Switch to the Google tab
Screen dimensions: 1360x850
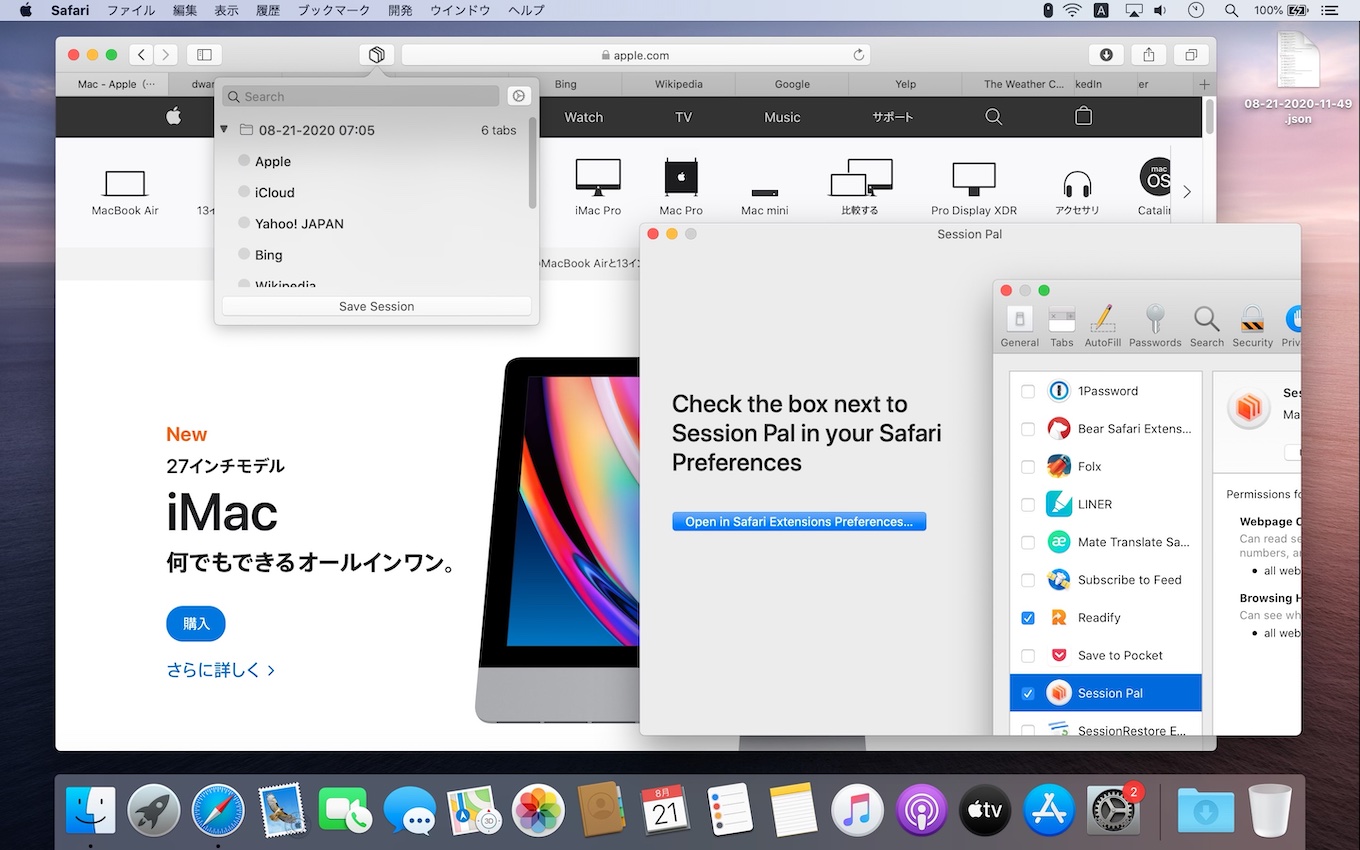click(792, 84)
